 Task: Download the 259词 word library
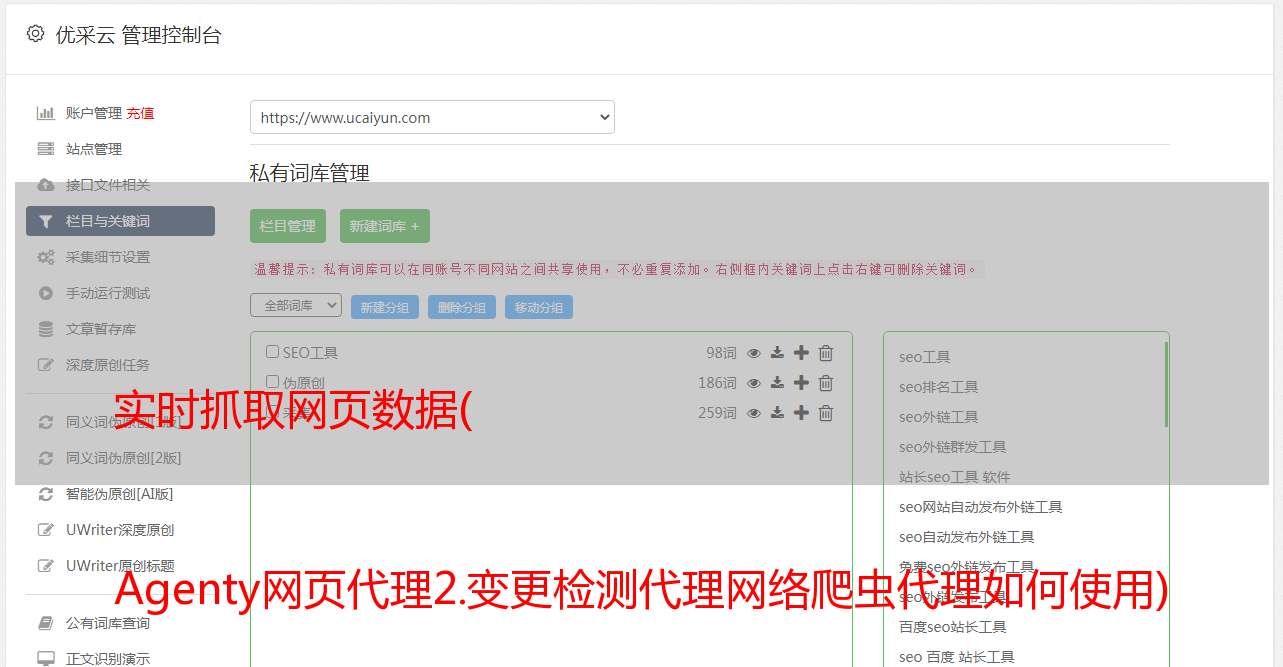pos(777,413)
